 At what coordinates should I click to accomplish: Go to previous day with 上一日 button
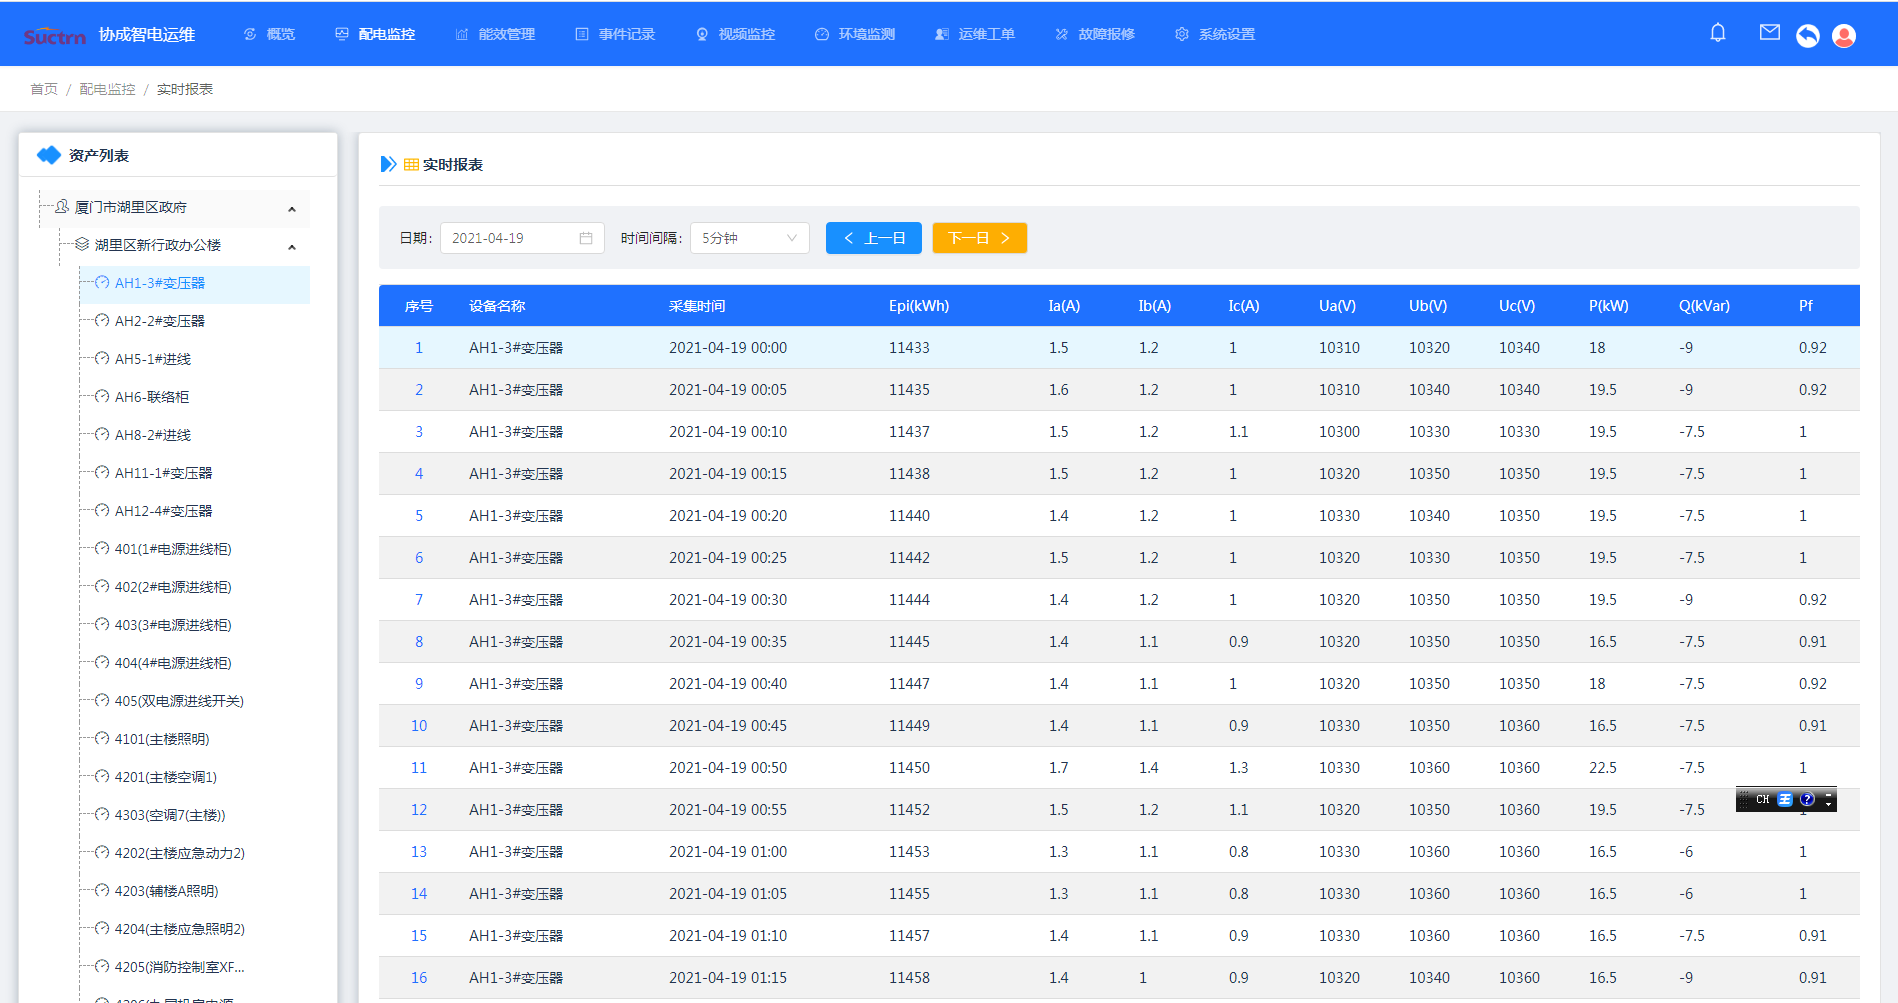pyautogui.click(x=874, y=238)
